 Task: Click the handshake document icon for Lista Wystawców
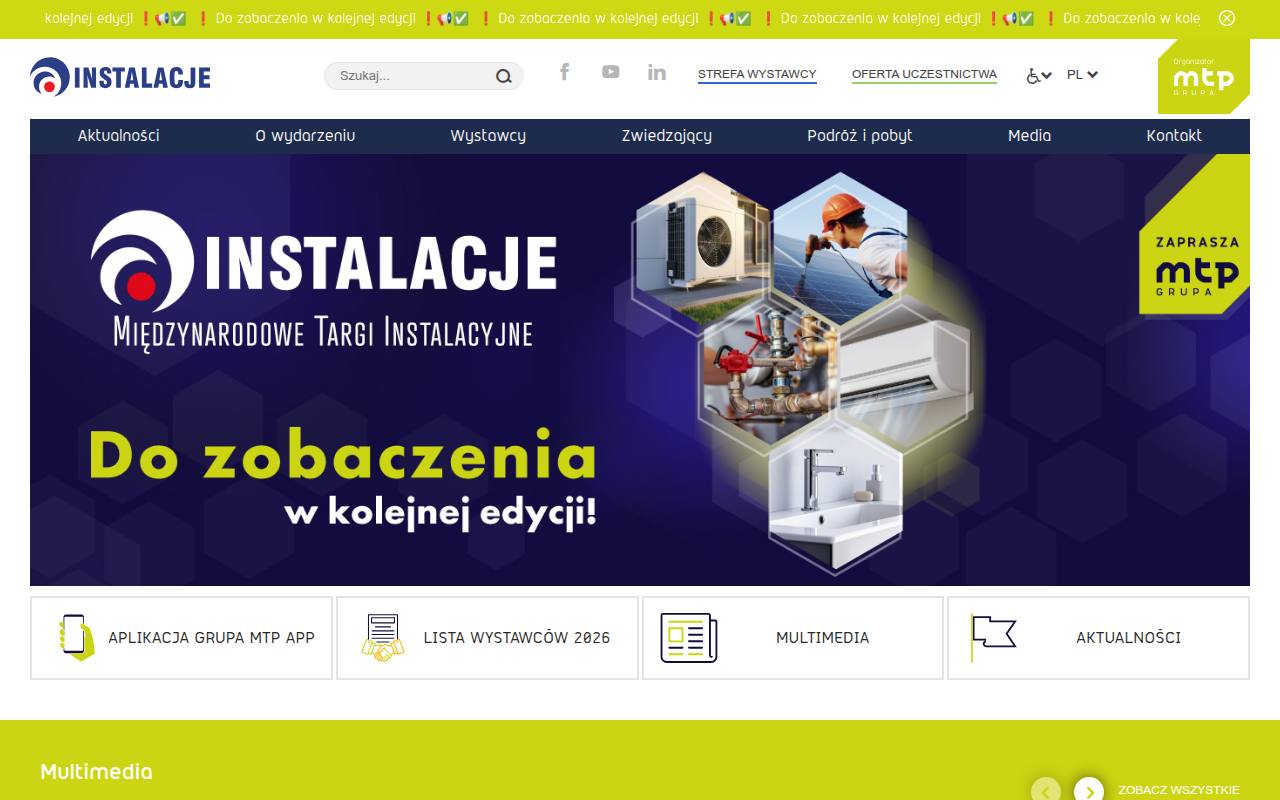tap(383, 638)
